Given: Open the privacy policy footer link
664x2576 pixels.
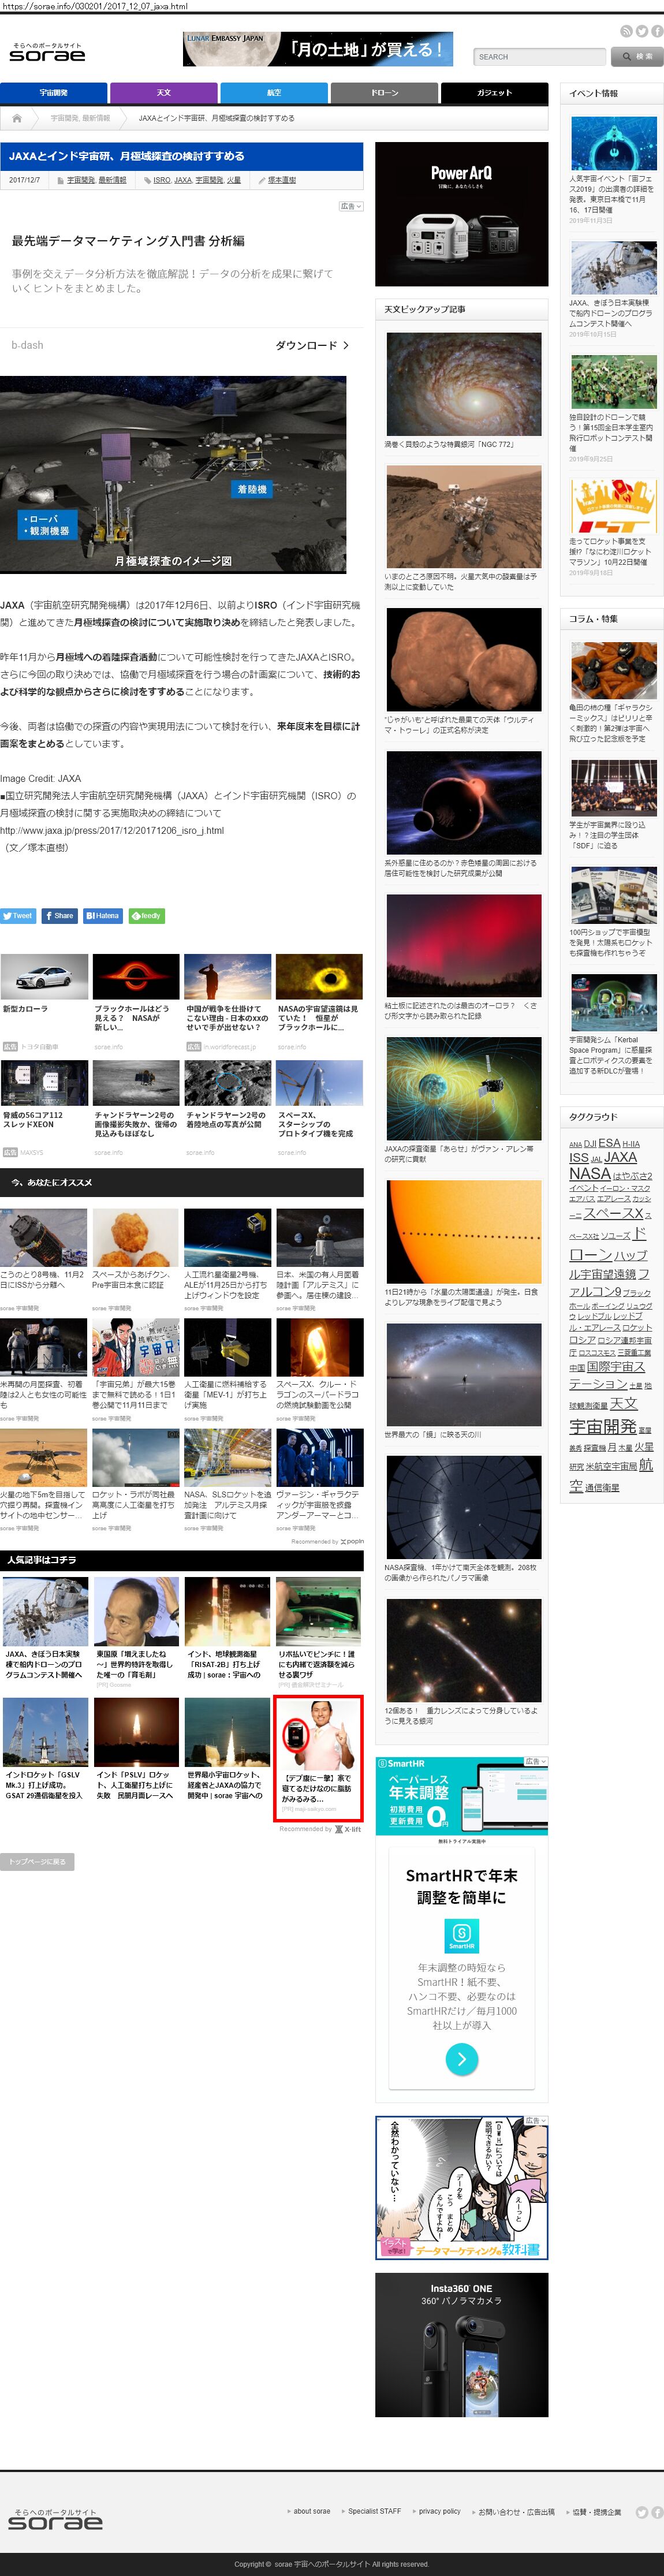Looking at the screenshot, I should click(x=439, y=2510).
